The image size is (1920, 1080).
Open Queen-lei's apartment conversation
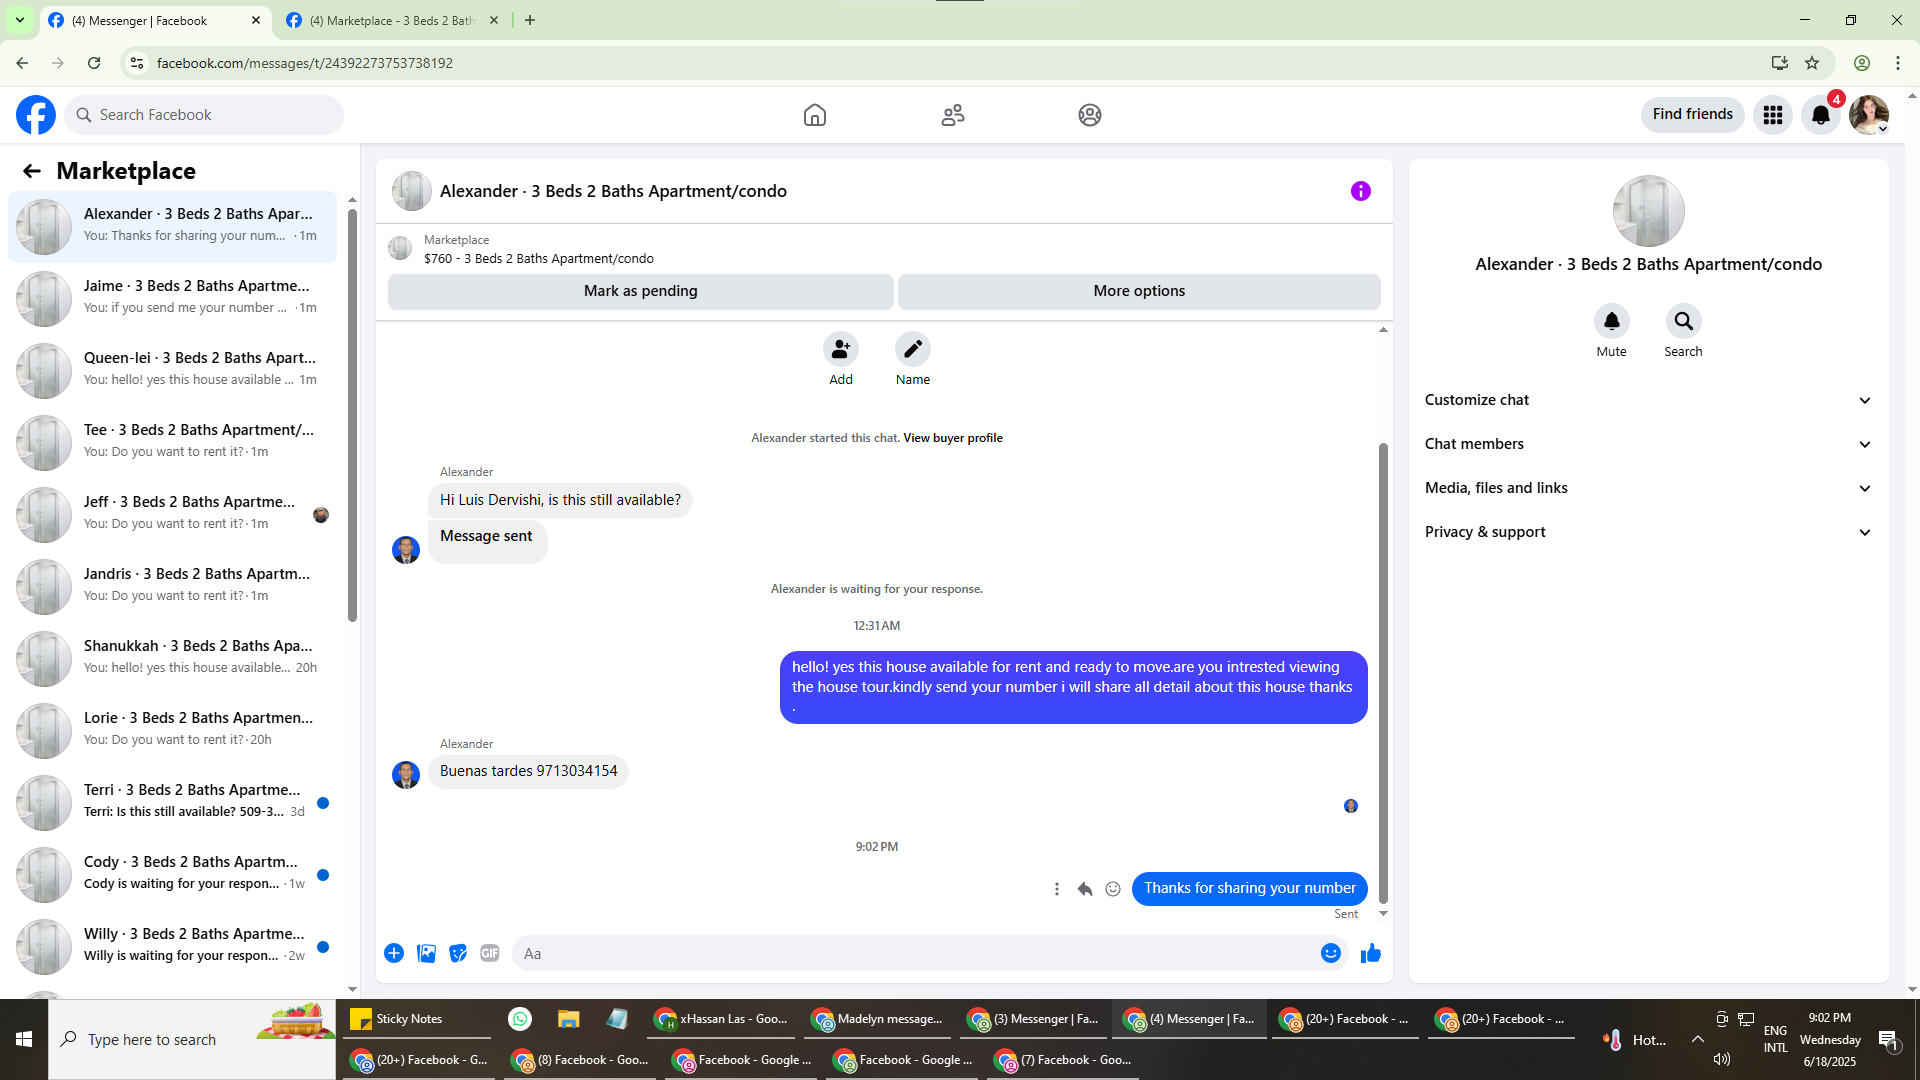click(x=173, y=369)
